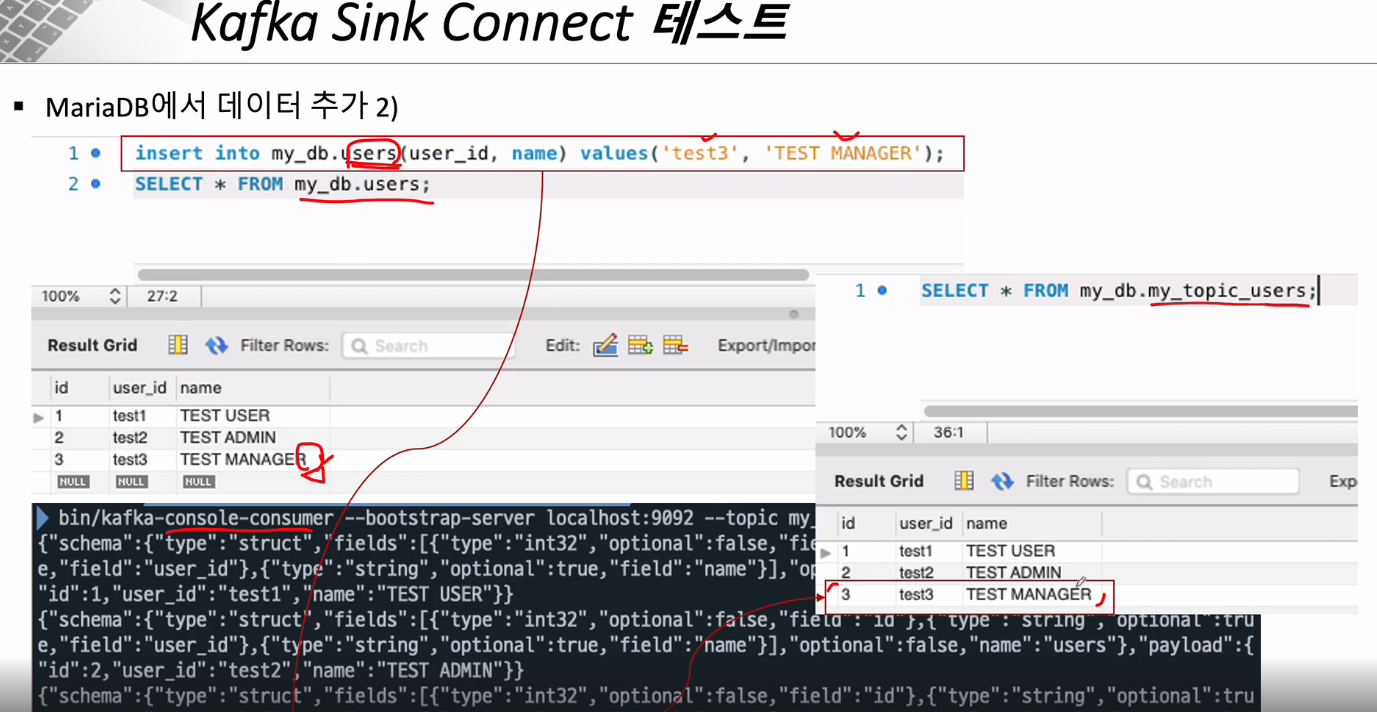Click the name header in my_topic_users table
Viewport: 1377px width, 712px height.
point(986,523)
